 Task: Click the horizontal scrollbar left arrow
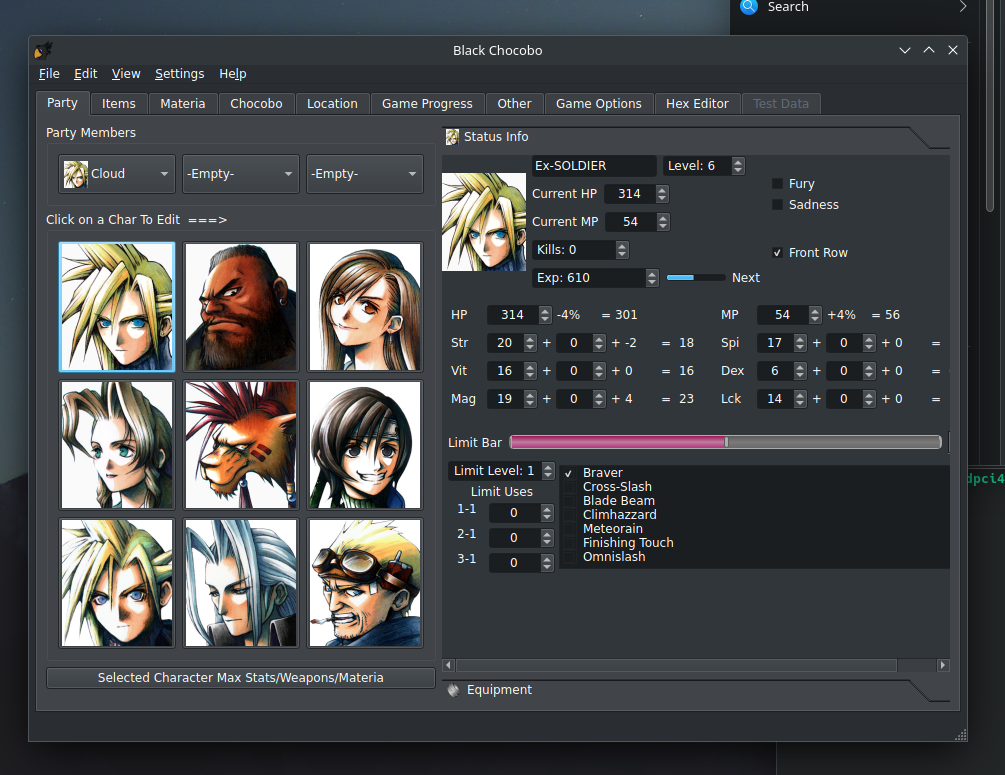tap(449, 665)
